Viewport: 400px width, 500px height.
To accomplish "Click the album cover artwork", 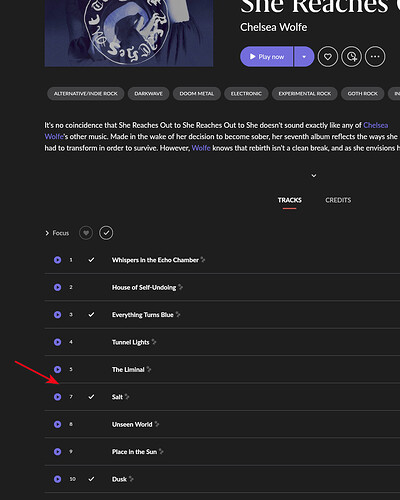I will 129,33.
